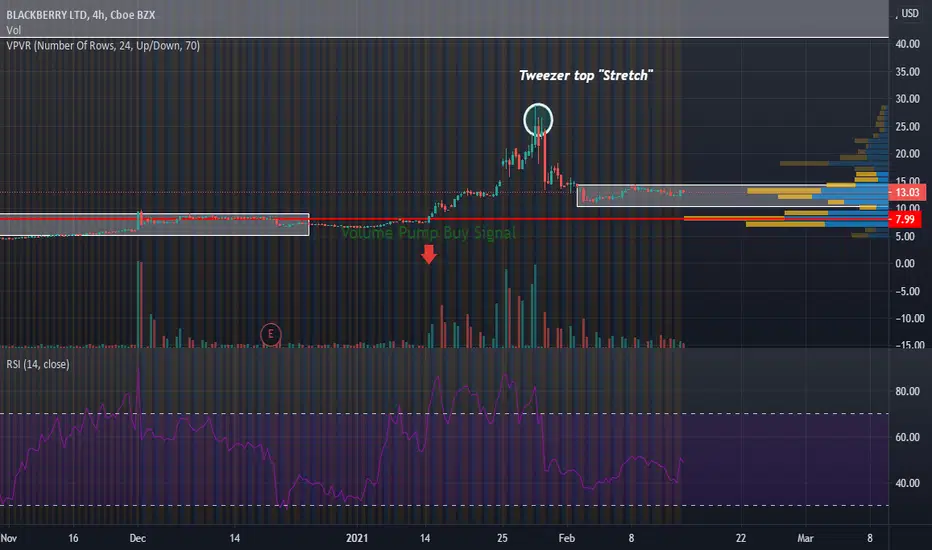Click the 30.00 price axis label

point(908,99)
